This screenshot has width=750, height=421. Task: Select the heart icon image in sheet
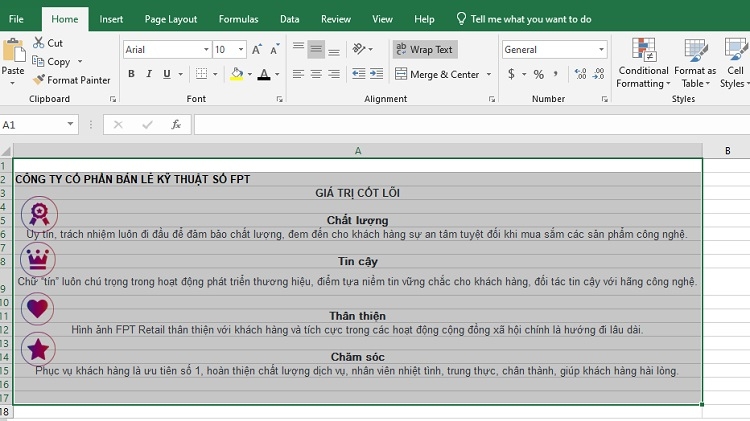click(x=37, y=308)
